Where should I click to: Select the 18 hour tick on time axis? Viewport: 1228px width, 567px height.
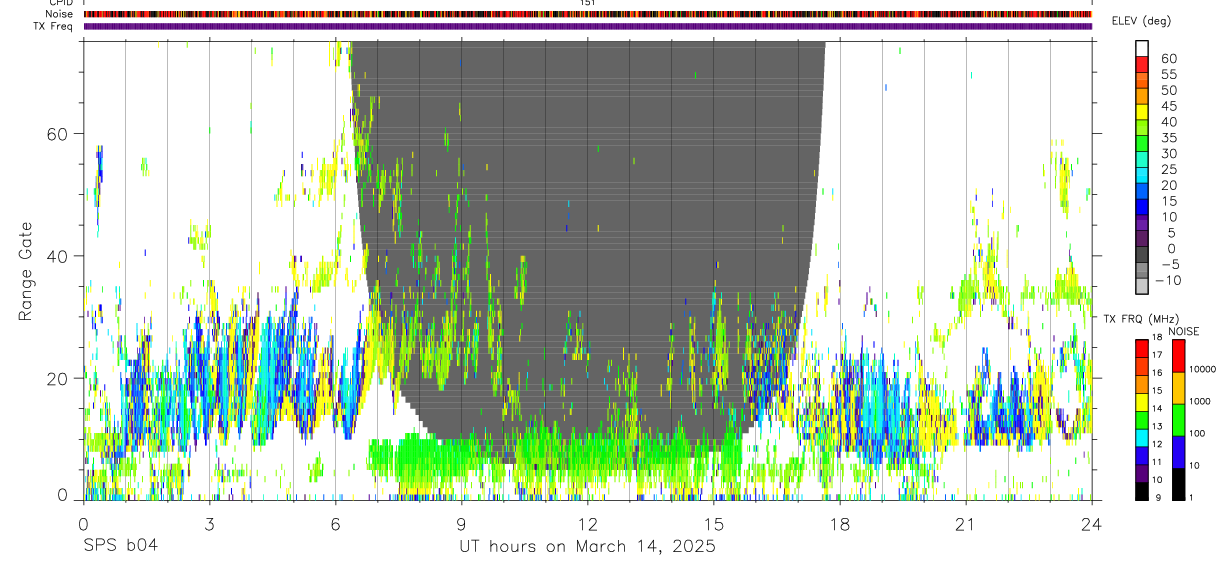(840, 523)
